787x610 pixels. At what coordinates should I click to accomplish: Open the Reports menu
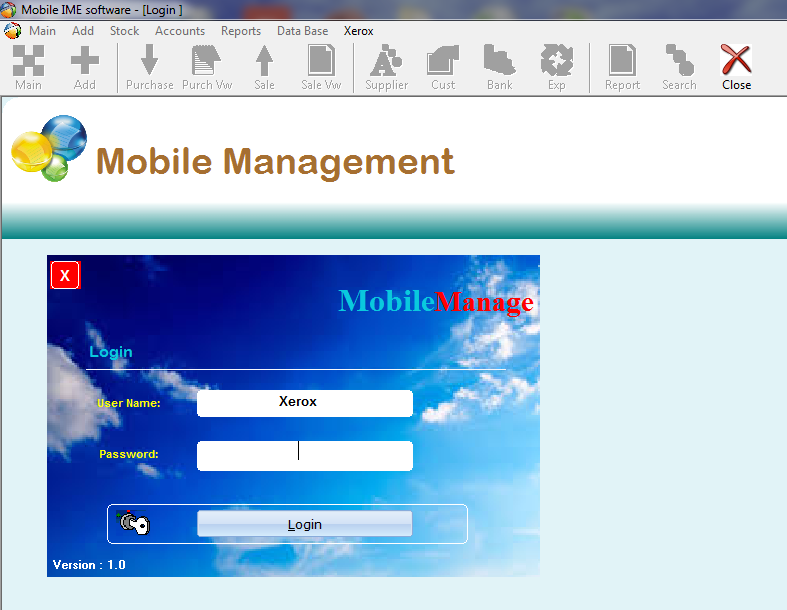[x=241, y=31]
